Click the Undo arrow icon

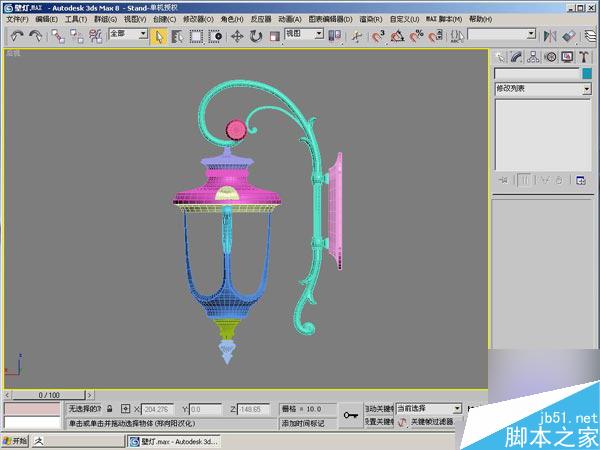coord(17,36)
